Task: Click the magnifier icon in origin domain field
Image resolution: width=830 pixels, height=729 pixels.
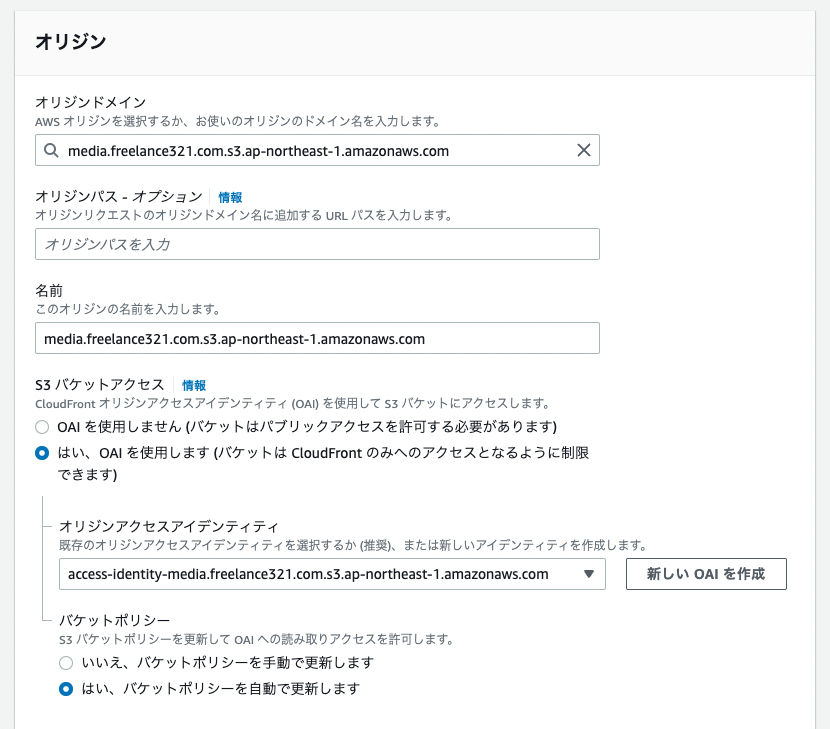Action: [51, 151]
